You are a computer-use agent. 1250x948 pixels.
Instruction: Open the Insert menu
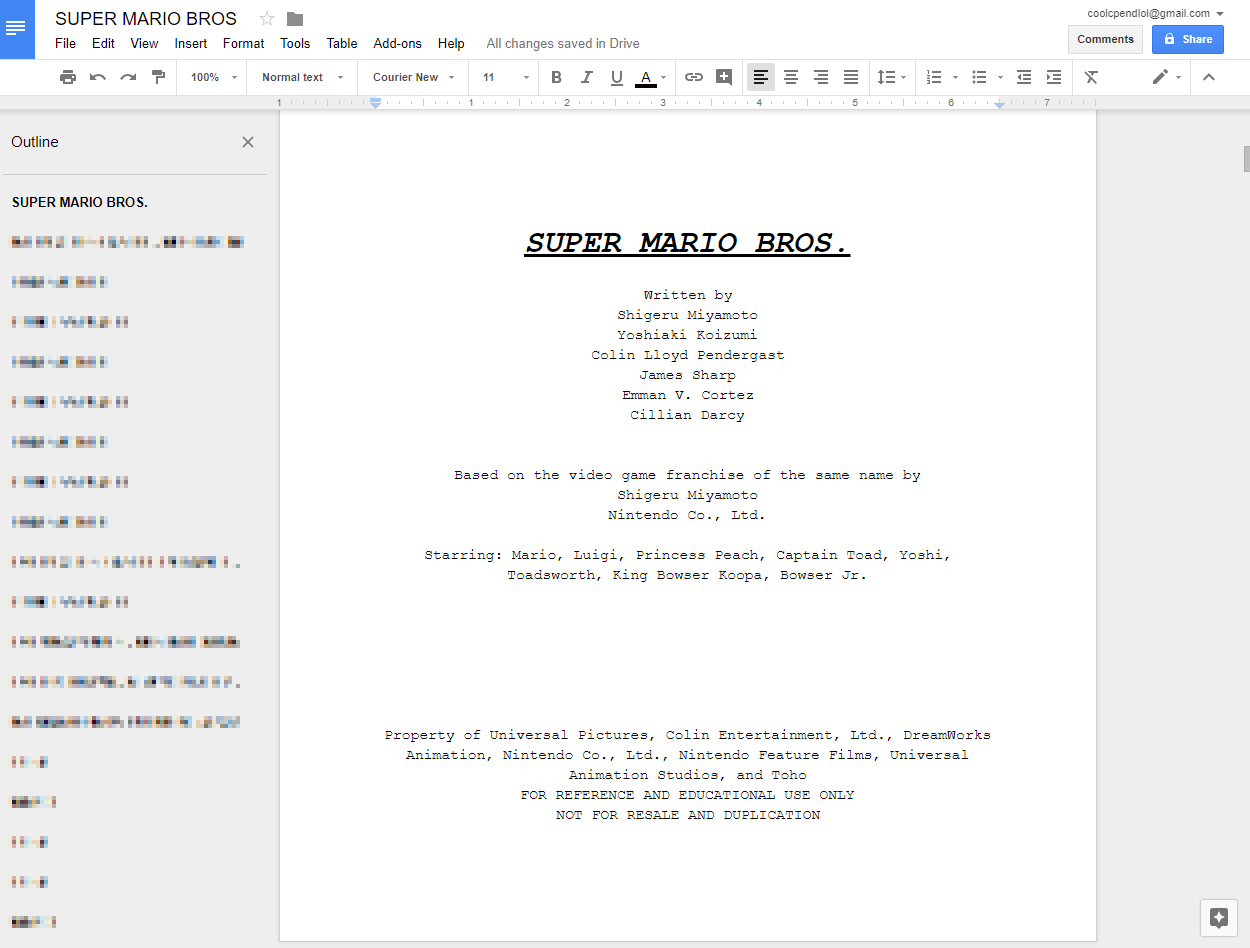click(191, 43)
